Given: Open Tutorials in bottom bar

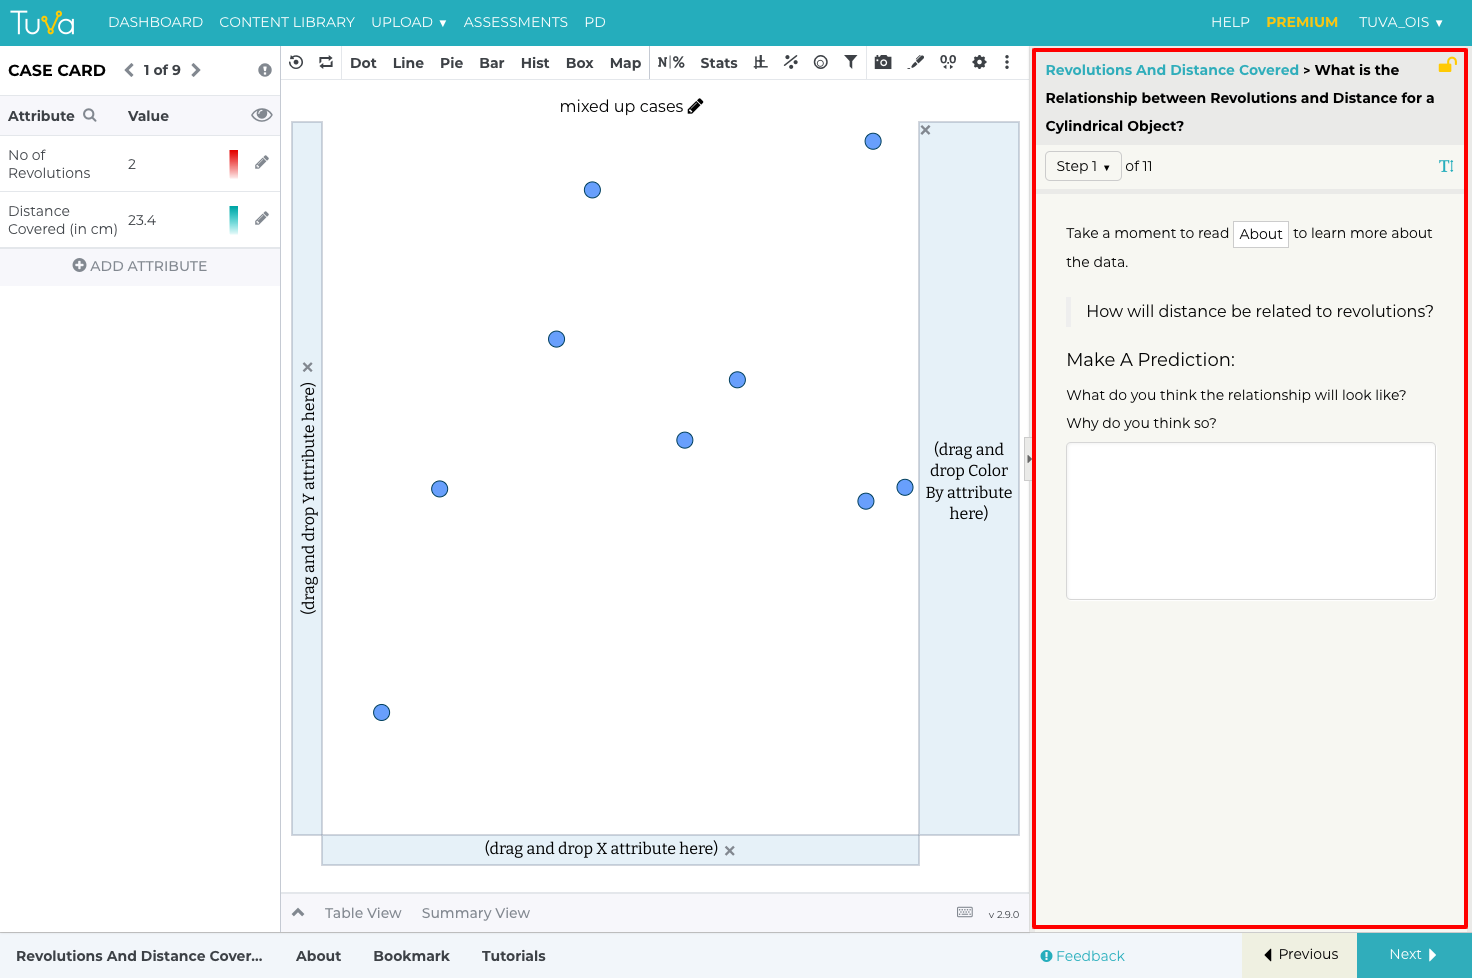Looking at the screenshot, I should click(x=513, y=956).
